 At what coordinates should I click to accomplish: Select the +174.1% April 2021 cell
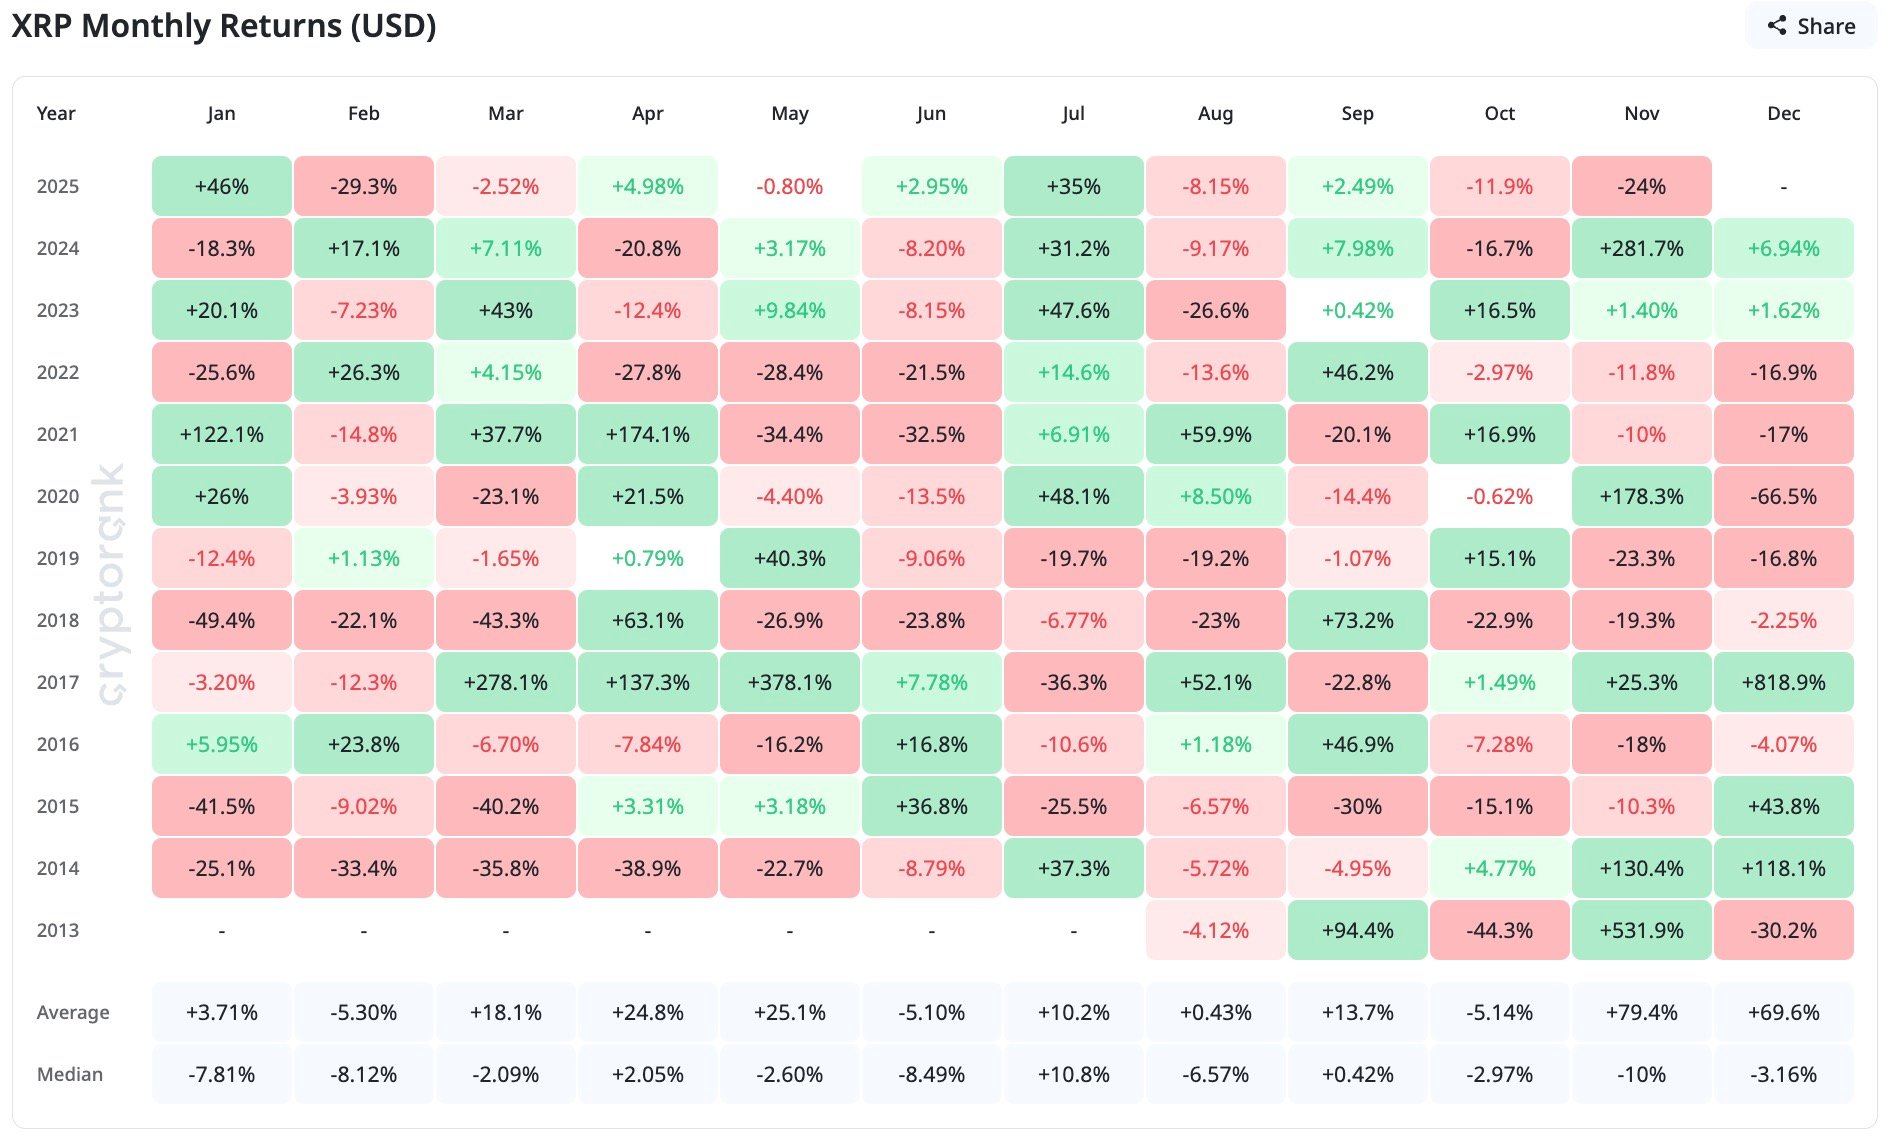(x=647, y=435)
